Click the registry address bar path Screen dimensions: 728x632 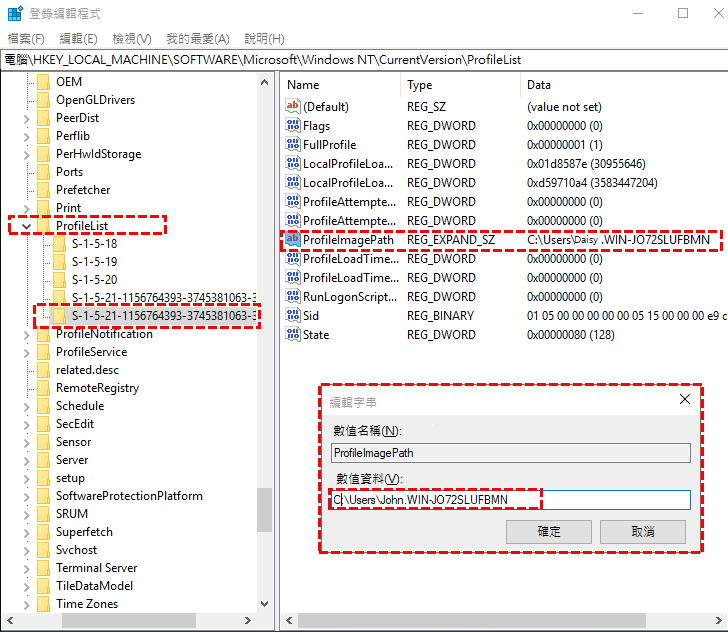pos(364,60)
